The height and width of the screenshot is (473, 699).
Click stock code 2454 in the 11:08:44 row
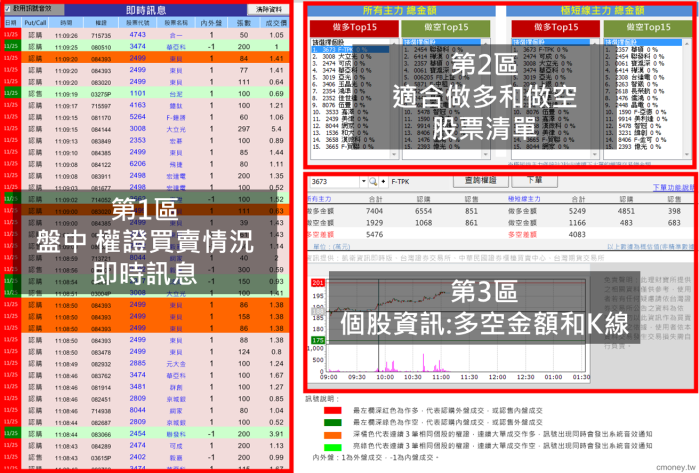pyautogui.click(x=137, y=433)
